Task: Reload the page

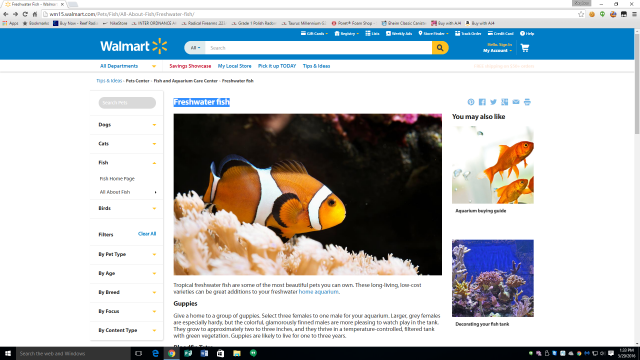Action: click(x=25, y=14)
